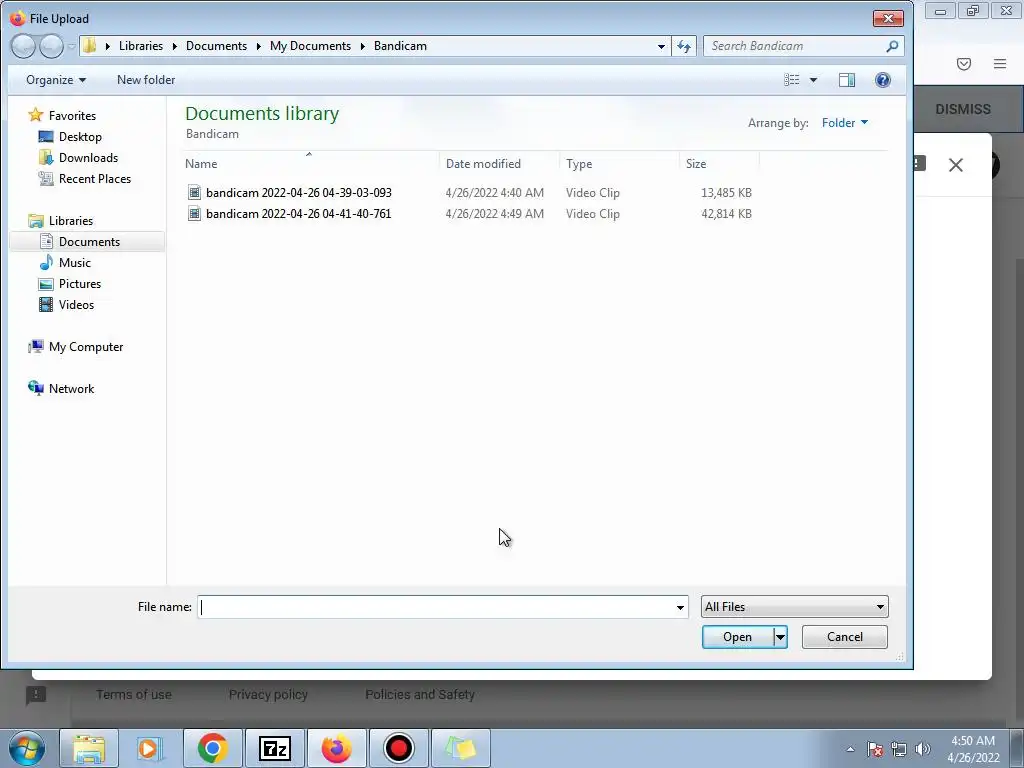
Task: Open the All Files type filter
Action: coord(795,607)
